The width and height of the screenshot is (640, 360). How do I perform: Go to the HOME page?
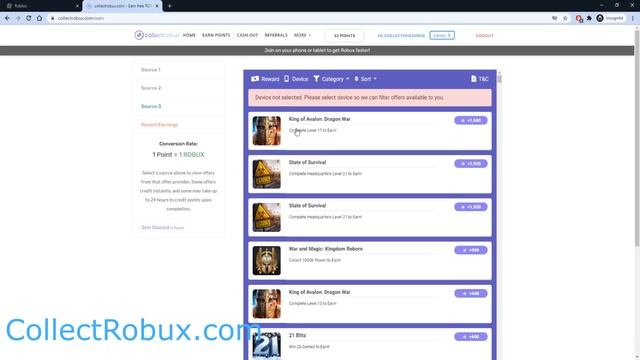point(189,35)
